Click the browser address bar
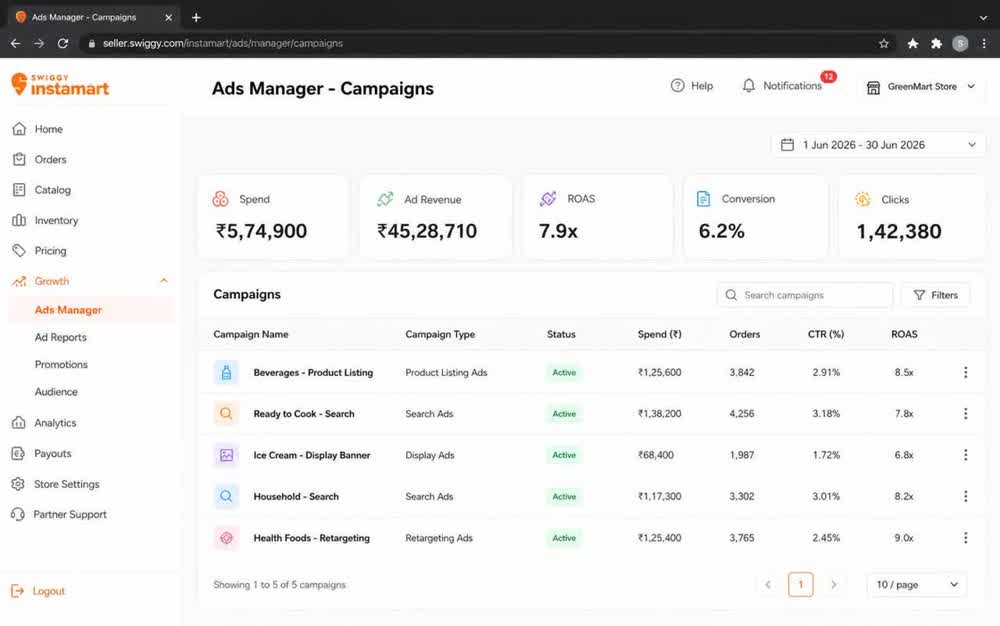The image size is (1000, 626). (x=488, y=43)
